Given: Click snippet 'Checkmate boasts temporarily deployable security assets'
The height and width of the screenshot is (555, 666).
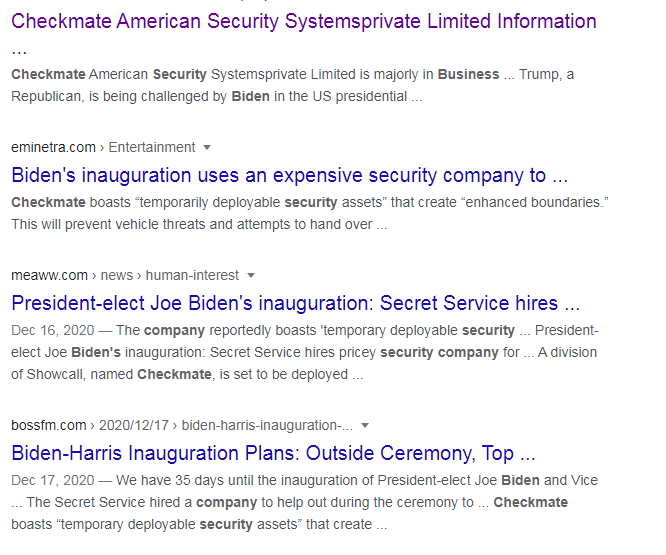Looking at the screenshot, I should 310,213.
